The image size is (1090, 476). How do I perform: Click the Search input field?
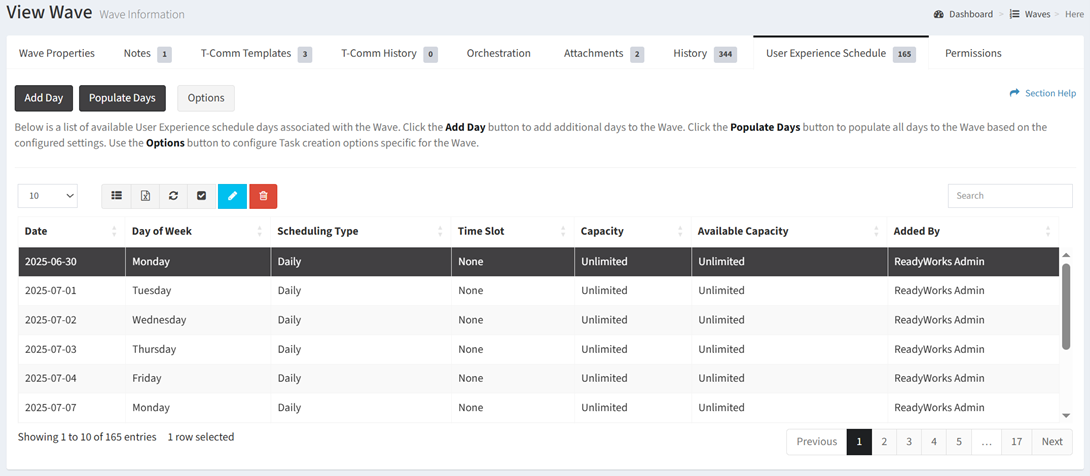point(1009,196)
